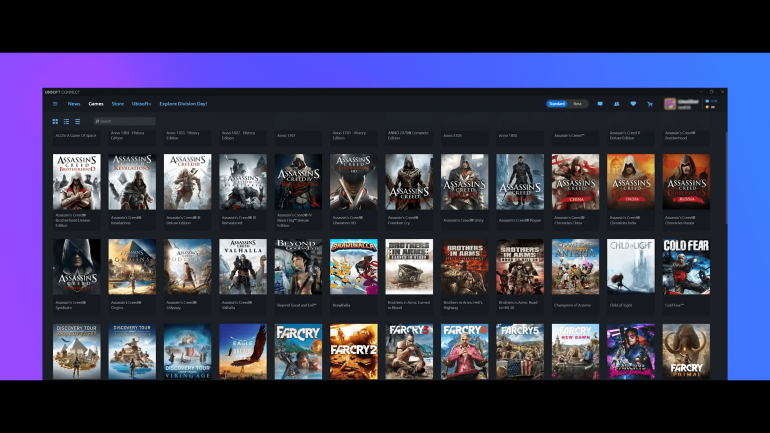
Task: Open Far Cry 5 cover
Action: point(520,352)
